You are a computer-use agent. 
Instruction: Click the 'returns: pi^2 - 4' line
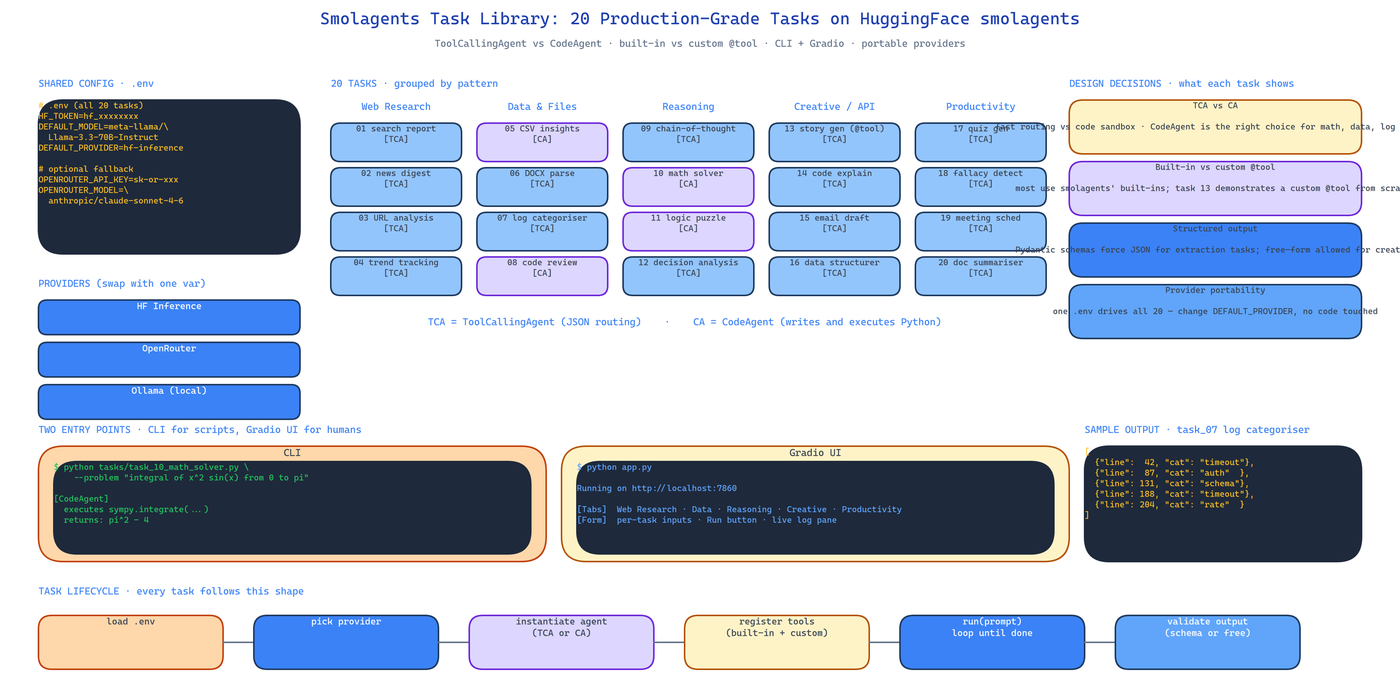(x=106, y=520)
